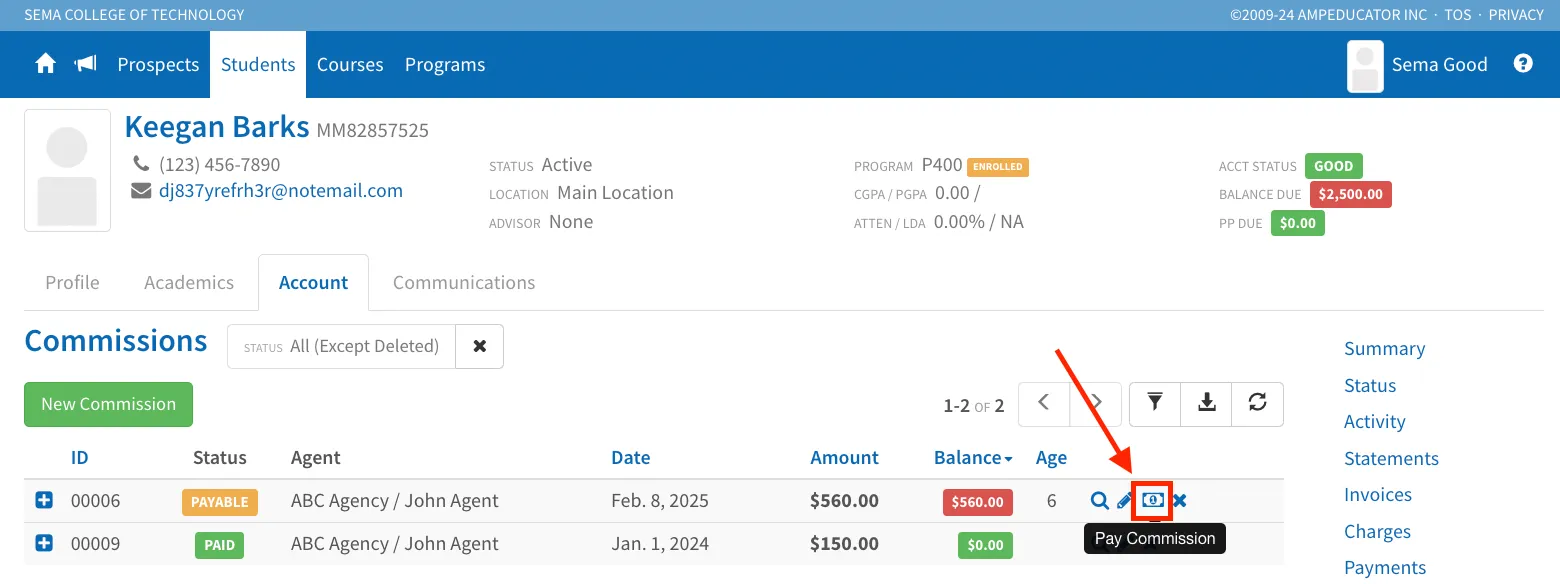Open the Activity sidebar link
This screenshot has width=1560, height=584.
(1375, 421)
